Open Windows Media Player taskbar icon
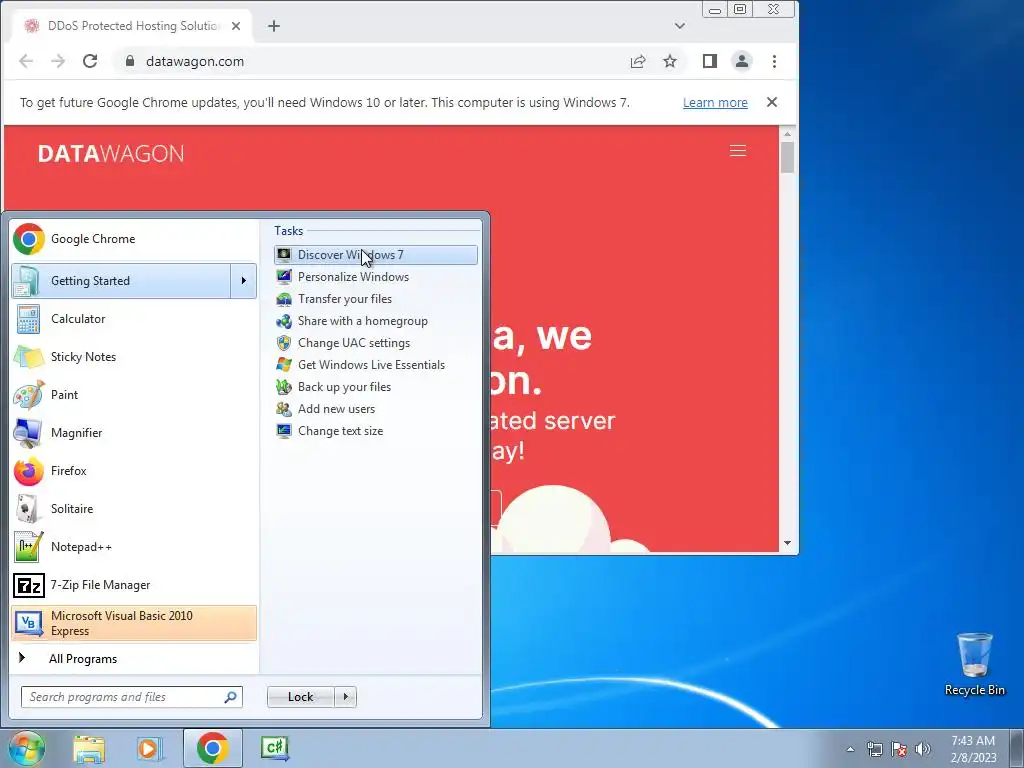The height and width of the screenshot is (768, 1024). coord(149,748)
